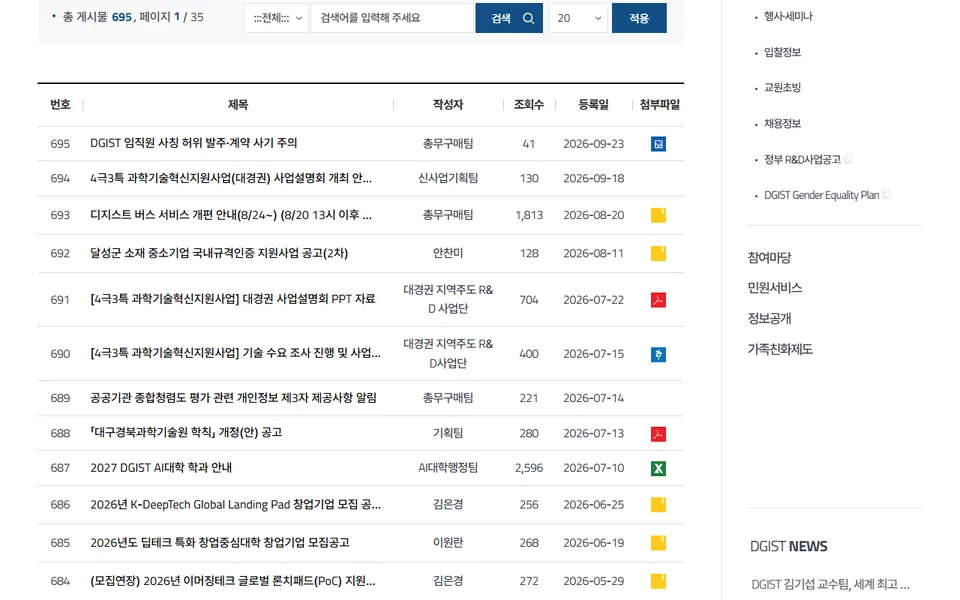
Task: Open DGIST NEWS heading
Action: 789,546
